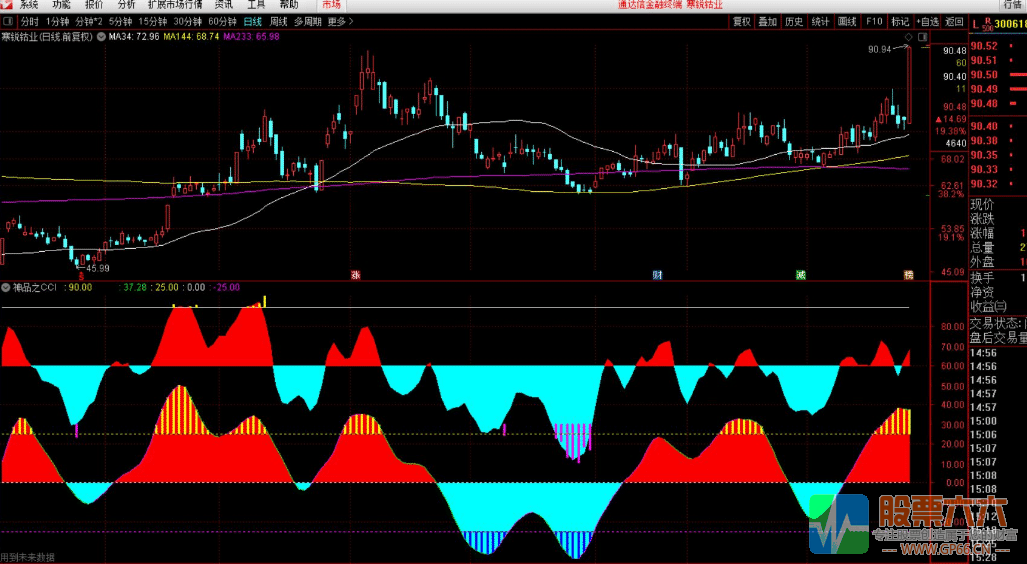
Task: Click the 45.99 low price label
Action: pyautogui.click(x=98, y=268)
